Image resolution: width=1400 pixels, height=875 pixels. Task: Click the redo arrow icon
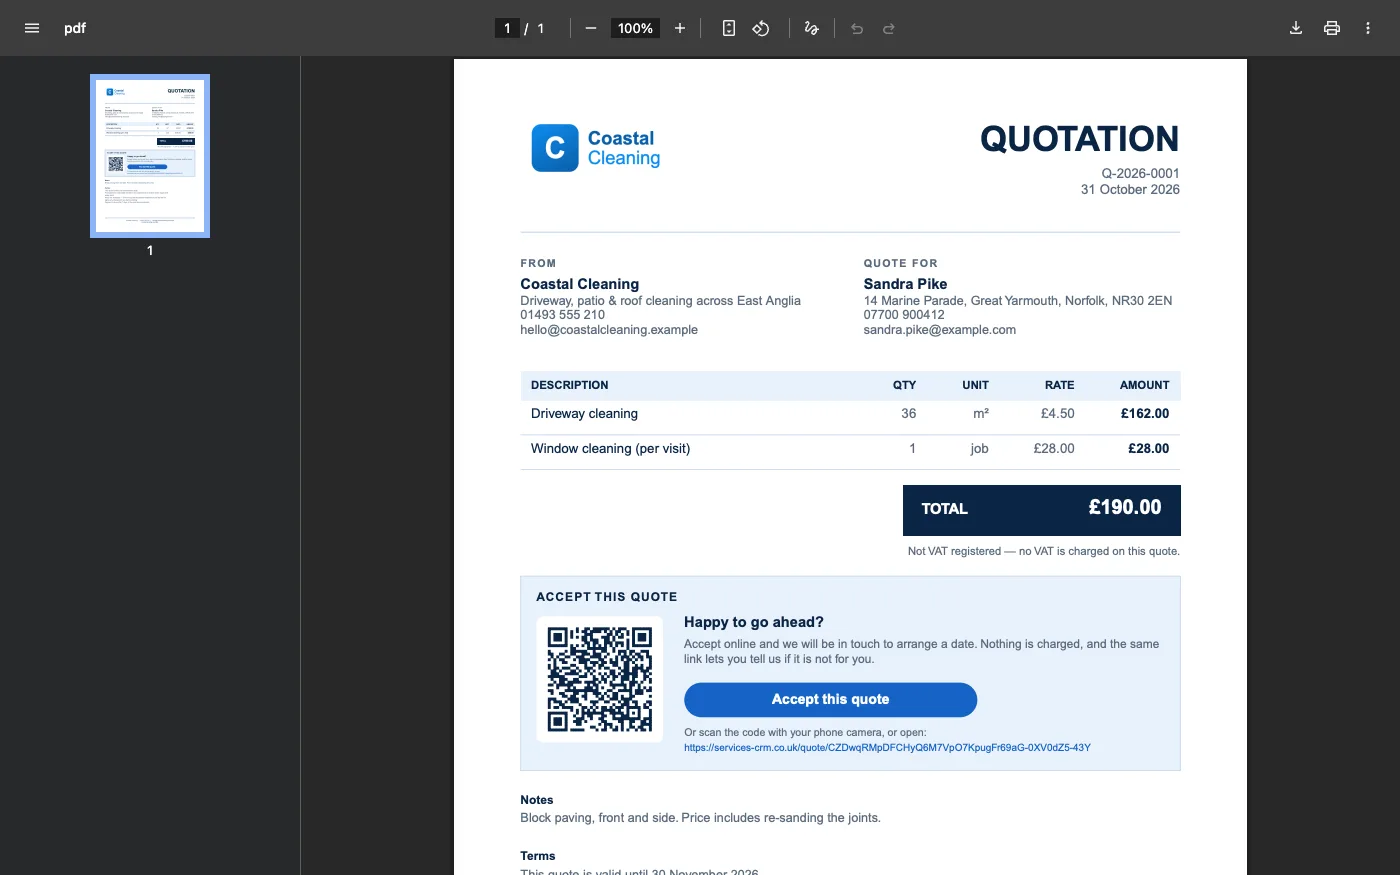coord(889,28)
